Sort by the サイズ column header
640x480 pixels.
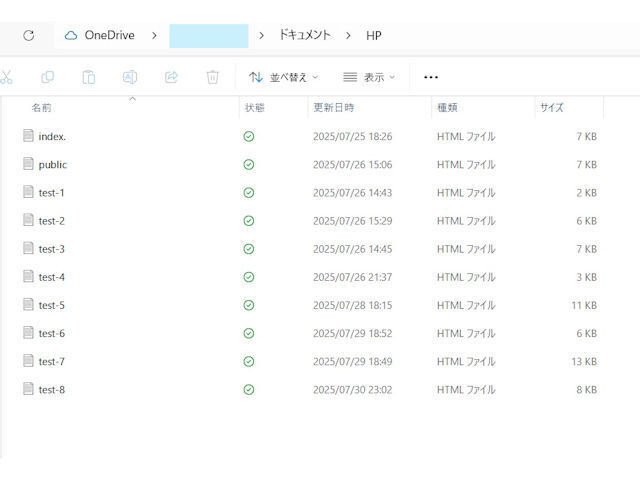click(x=552, y=107)
